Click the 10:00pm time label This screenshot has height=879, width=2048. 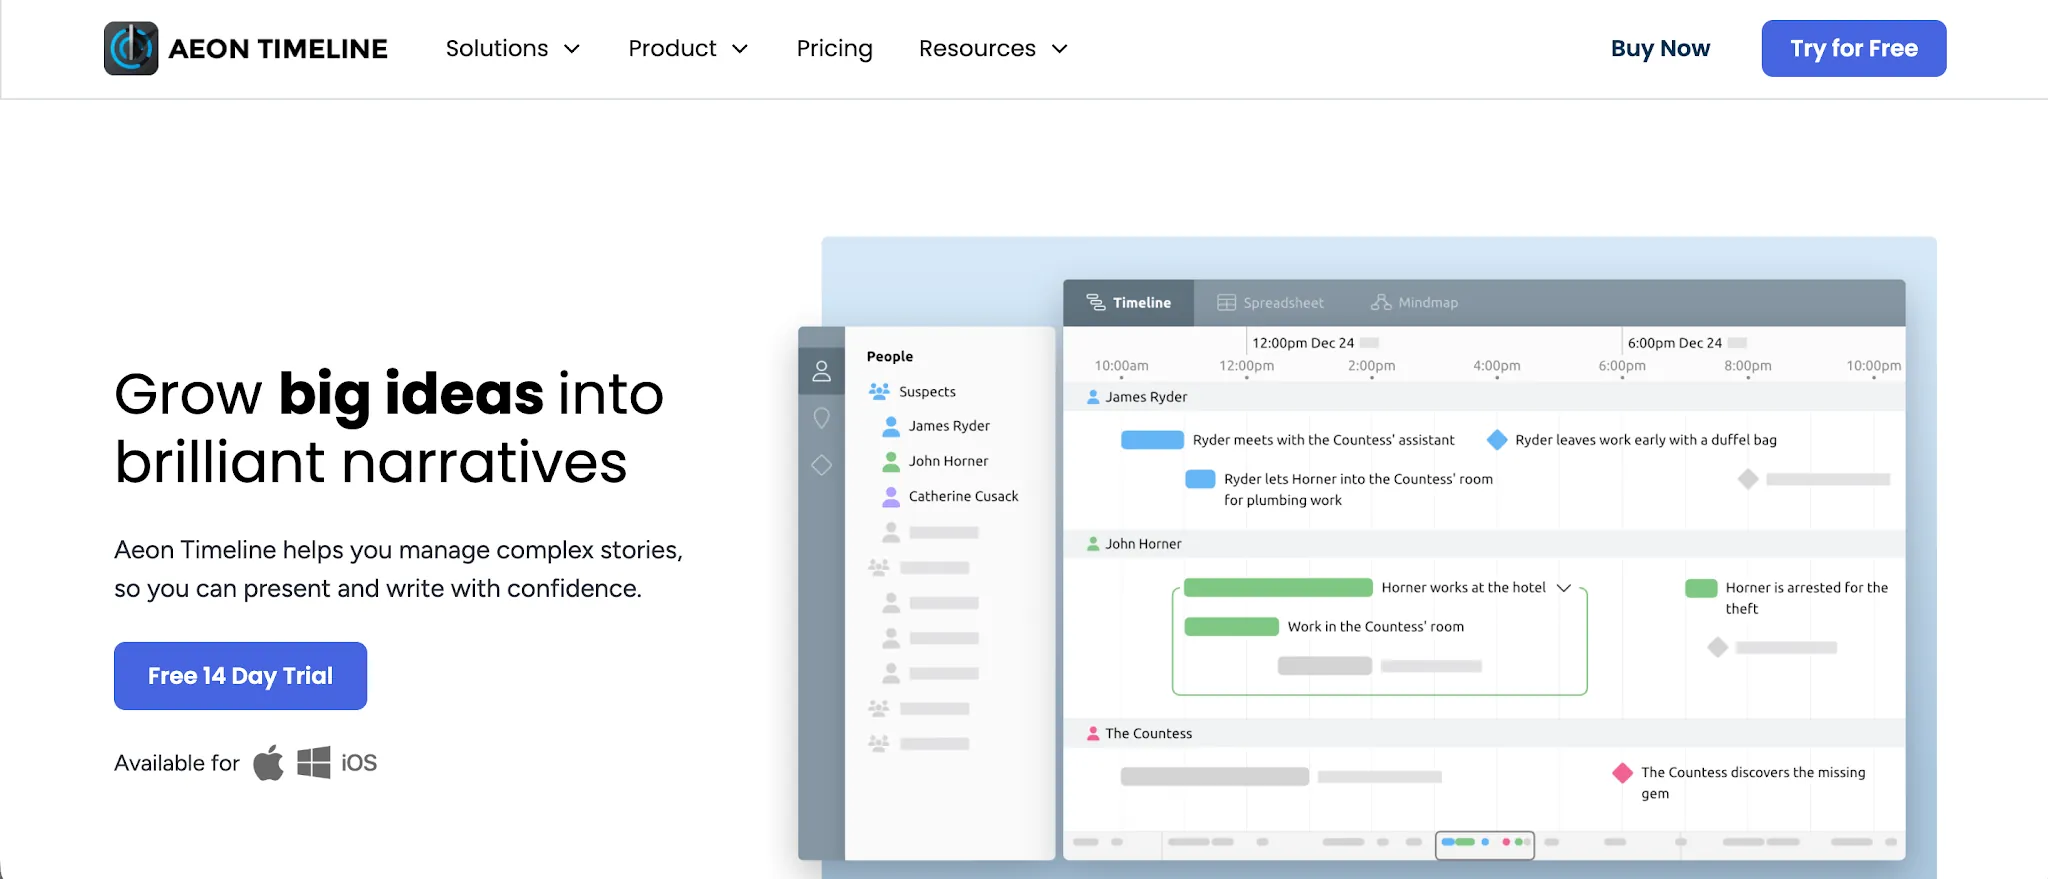point(1873,366)
